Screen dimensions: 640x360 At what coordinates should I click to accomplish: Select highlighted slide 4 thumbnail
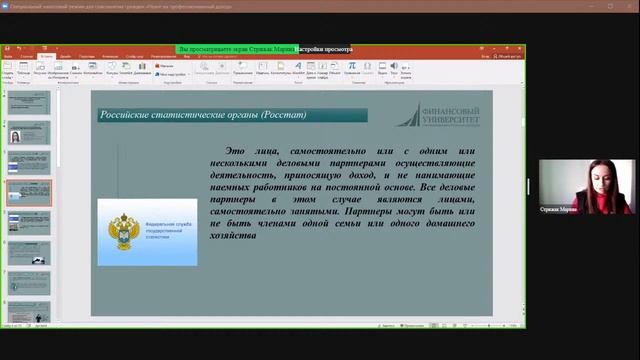tap(29, 193)
